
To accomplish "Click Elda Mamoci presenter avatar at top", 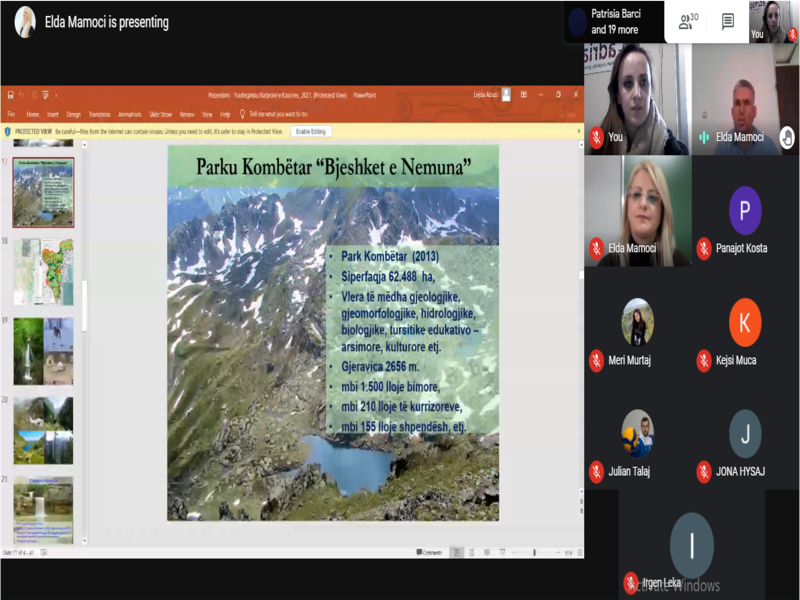I will tap(24, 22).
